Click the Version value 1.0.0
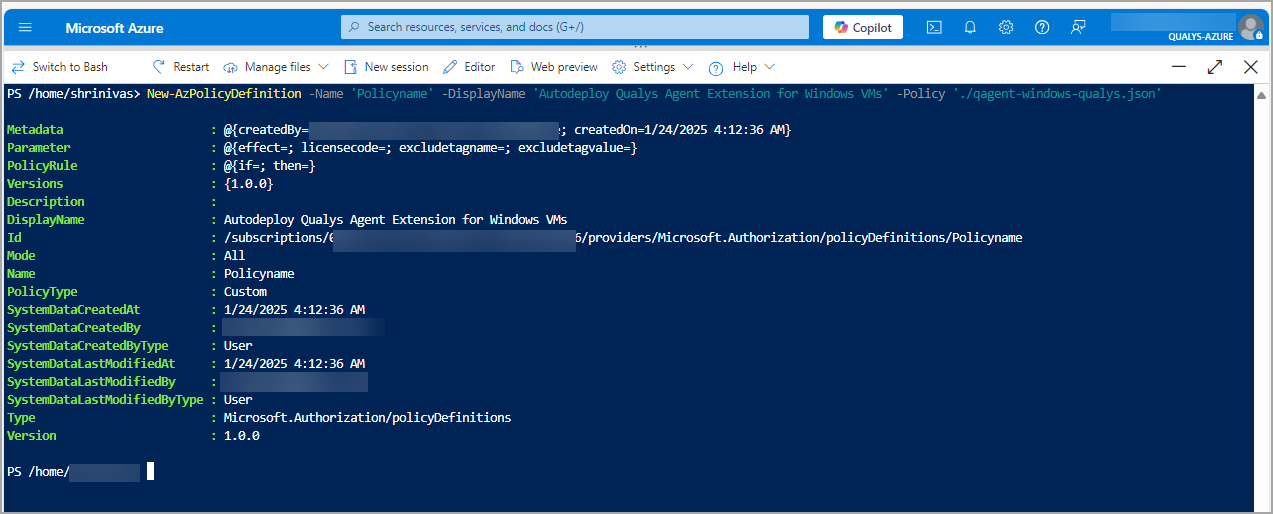 point(242,436)
